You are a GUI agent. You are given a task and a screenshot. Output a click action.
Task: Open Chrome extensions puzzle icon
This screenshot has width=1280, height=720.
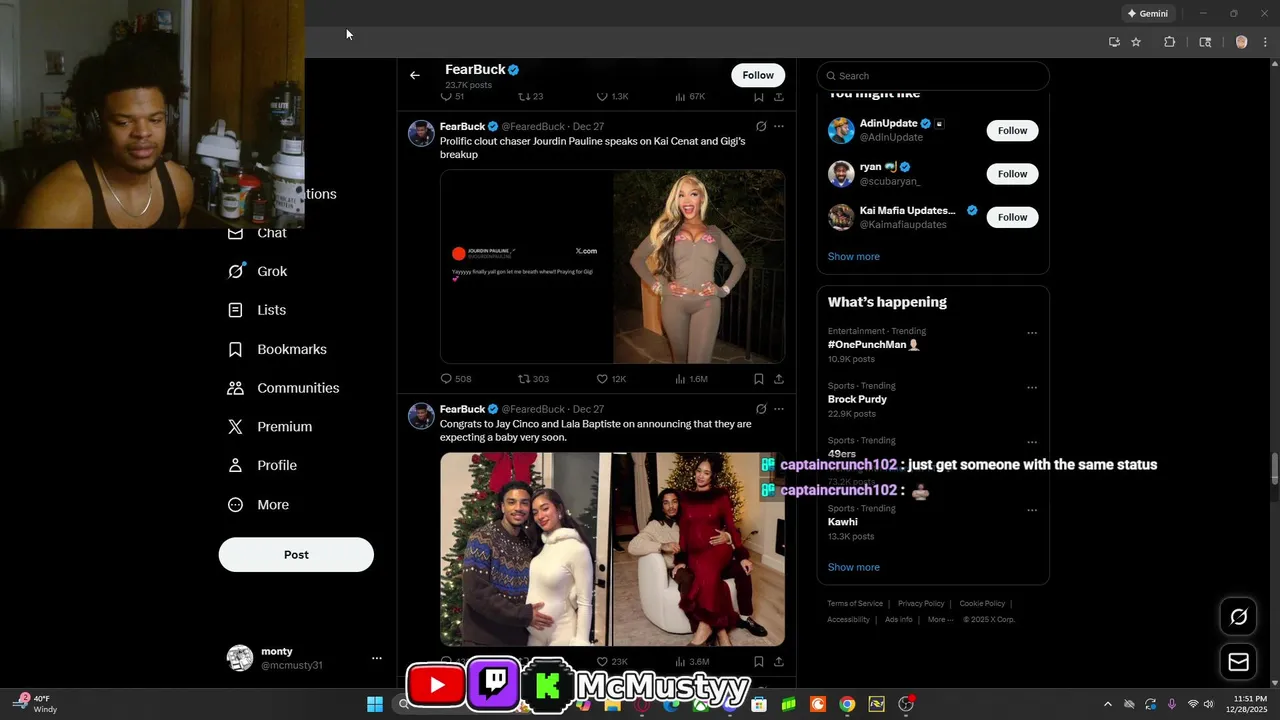1169,42
